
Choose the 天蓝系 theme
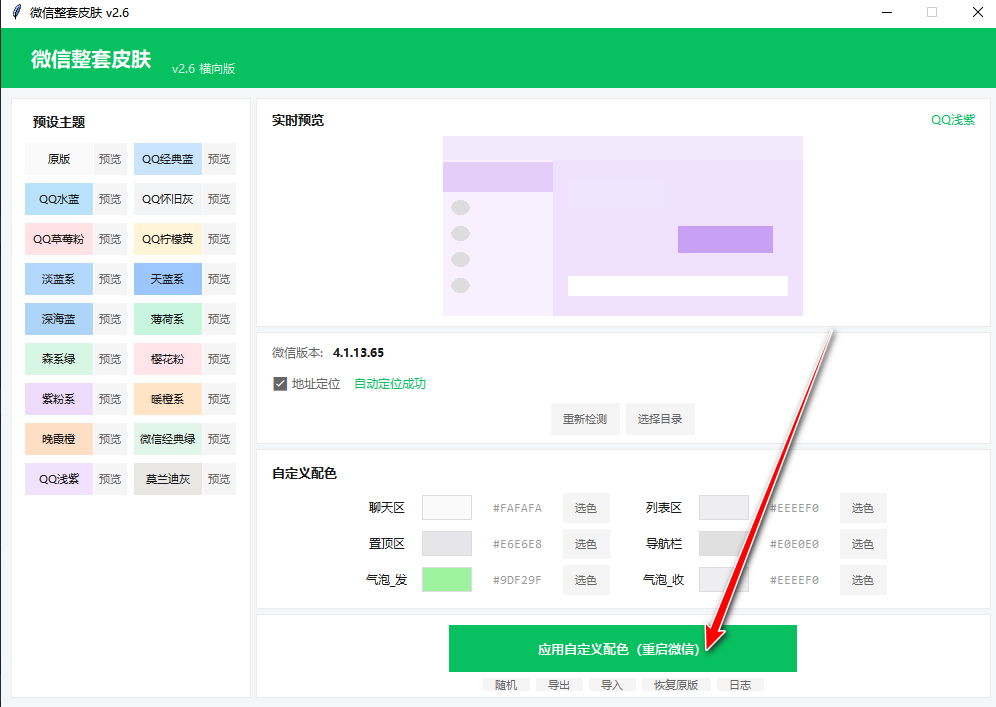coord(168,279)
